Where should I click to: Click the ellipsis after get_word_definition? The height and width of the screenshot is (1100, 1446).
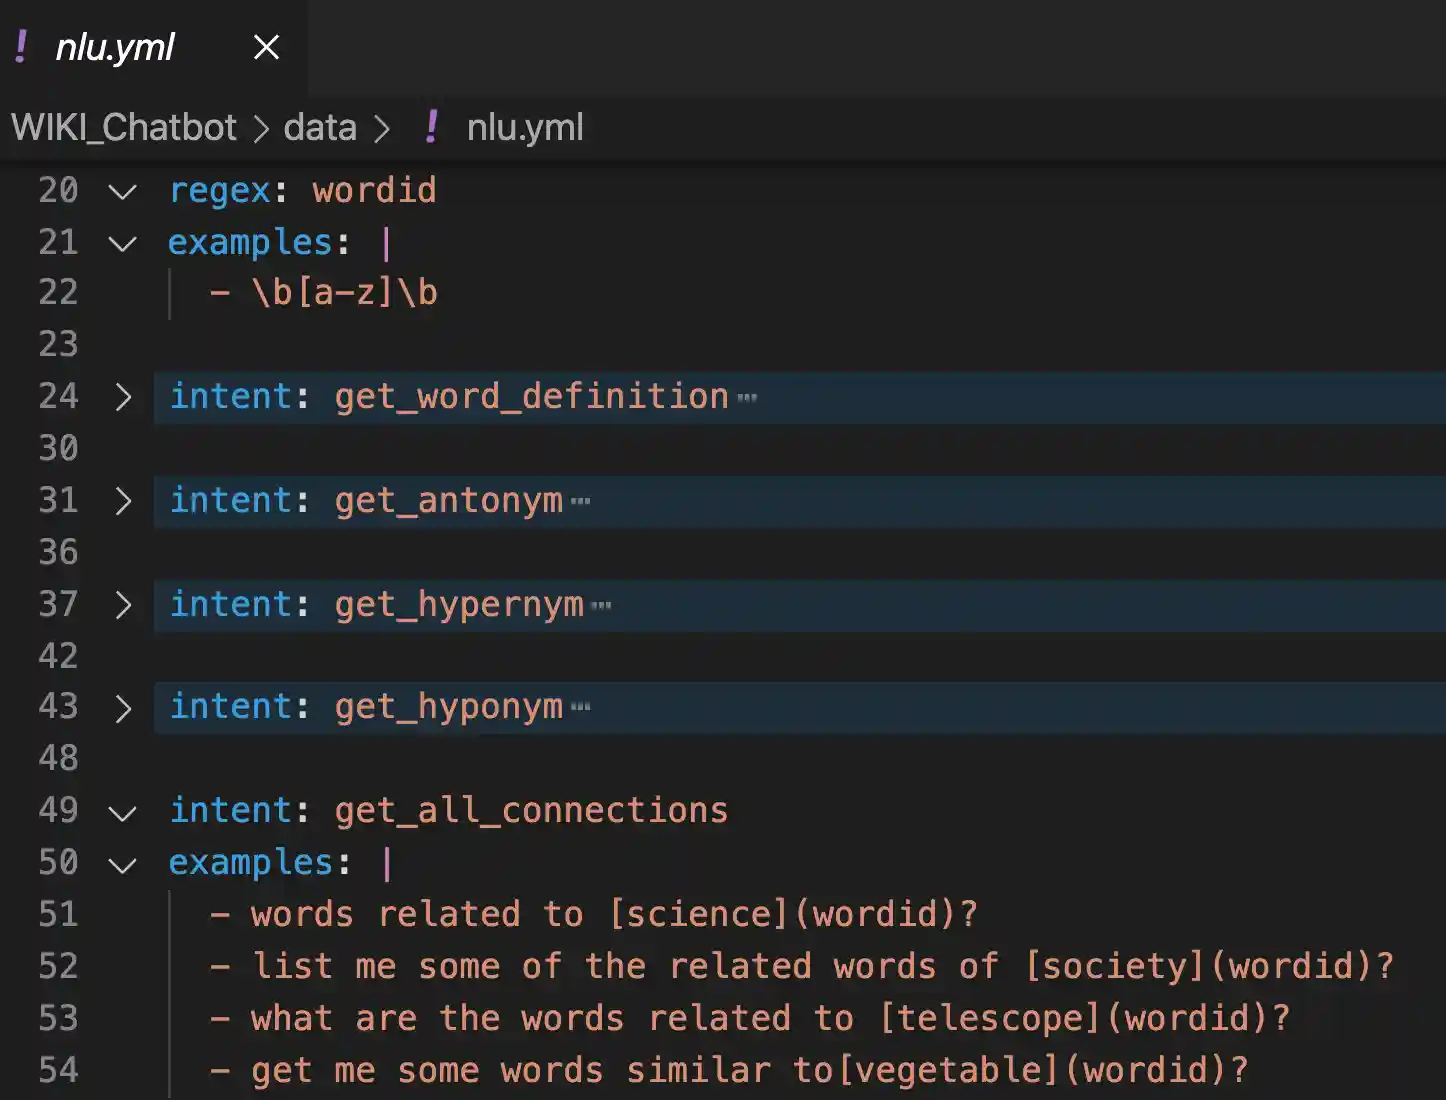(x=747, y=398)
